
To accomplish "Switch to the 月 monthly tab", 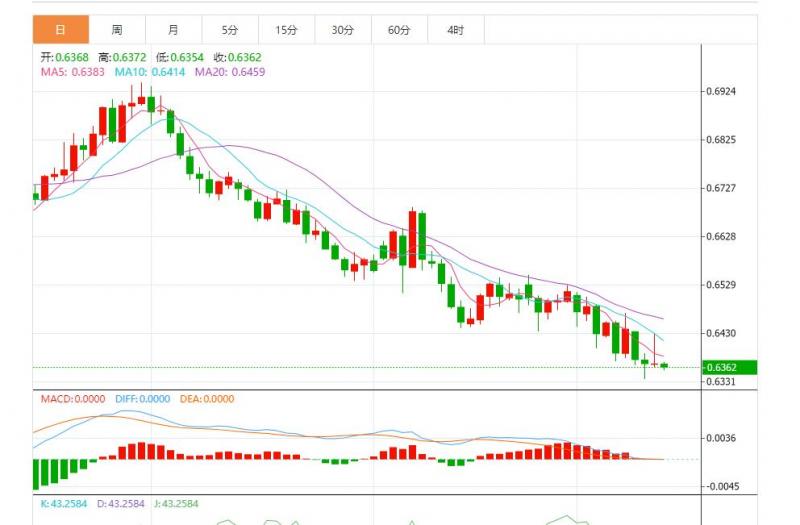I will pos(174,30).
